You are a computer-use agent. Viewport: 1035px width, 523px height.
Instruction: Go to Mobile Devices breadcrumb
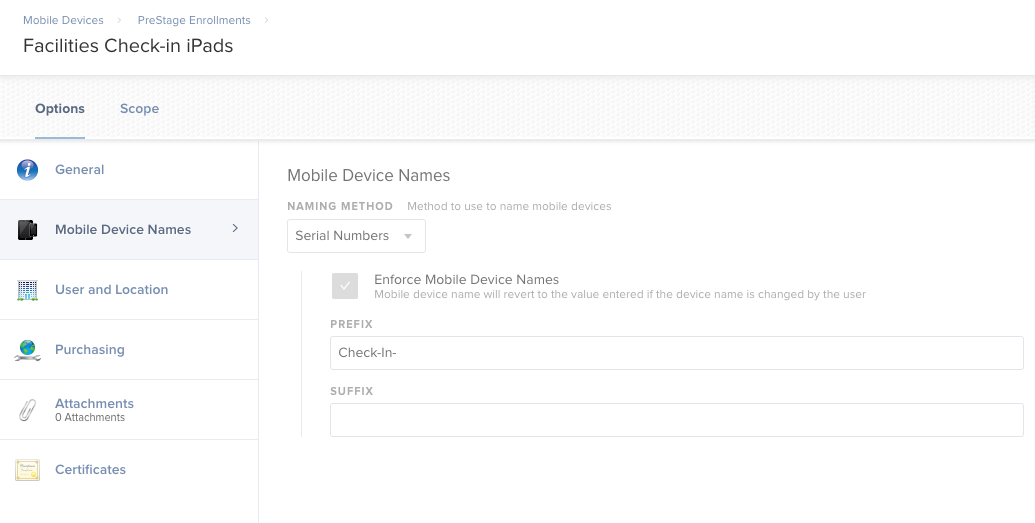63,20
